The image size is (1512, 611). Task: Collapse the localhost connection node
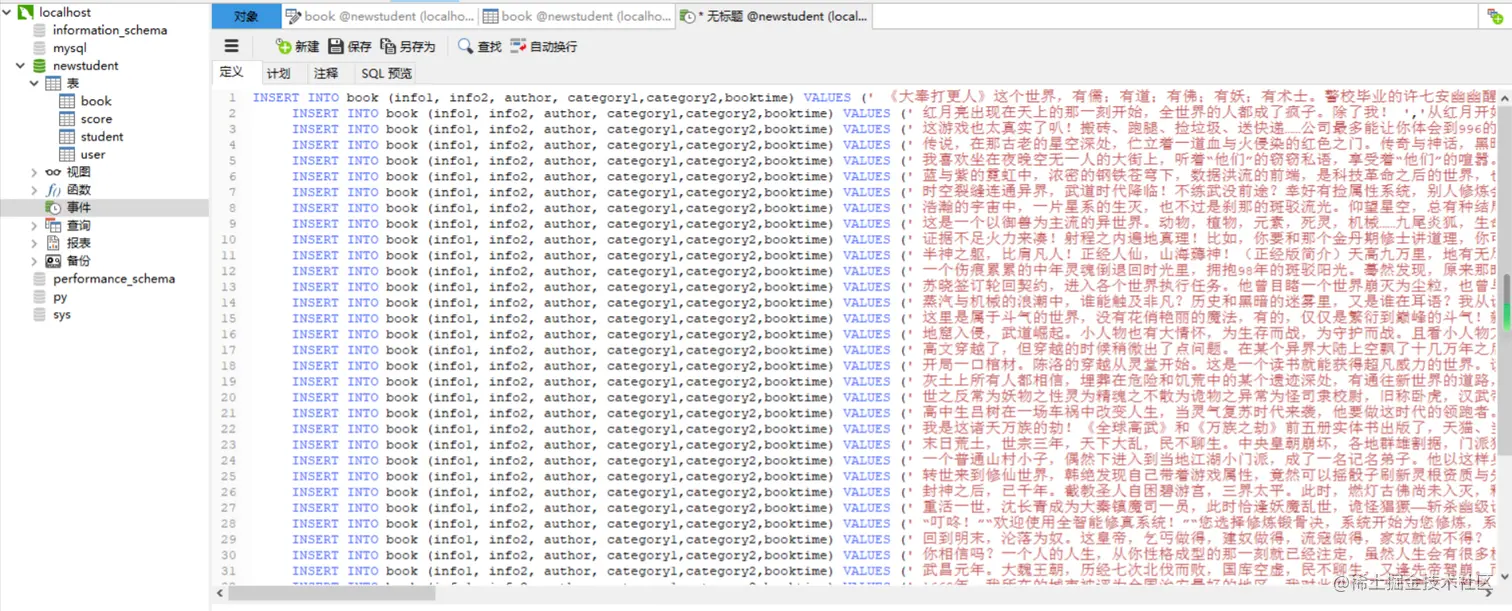coord(8,12)
